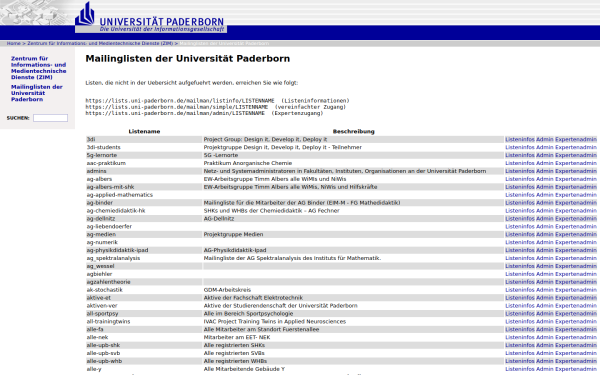Open Admin for the admins list

click(545, 171)
